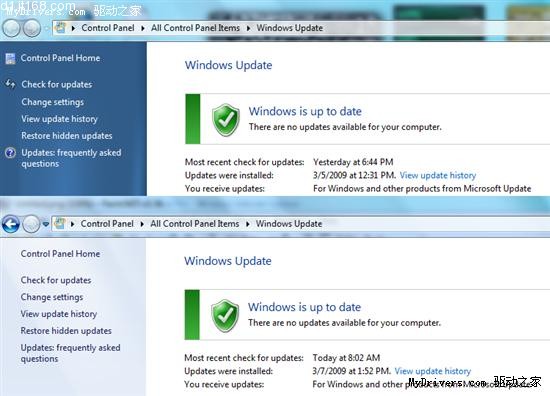Click Control Panel address icon in bottom window

60,223
